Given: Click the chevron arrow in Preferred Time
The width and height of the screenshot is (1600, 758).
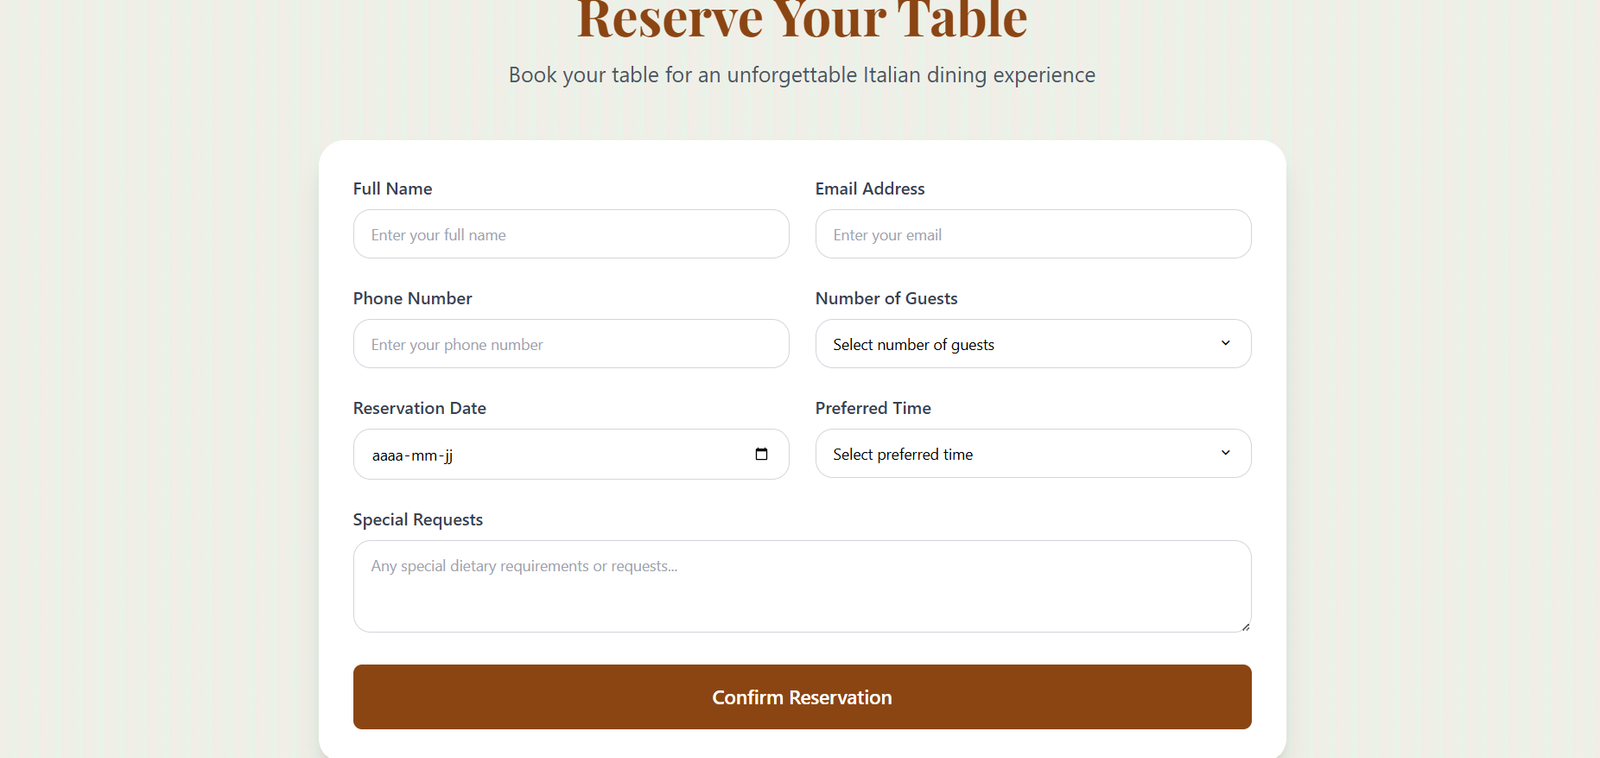Looking at the screenshot, I should [1225, 453].
